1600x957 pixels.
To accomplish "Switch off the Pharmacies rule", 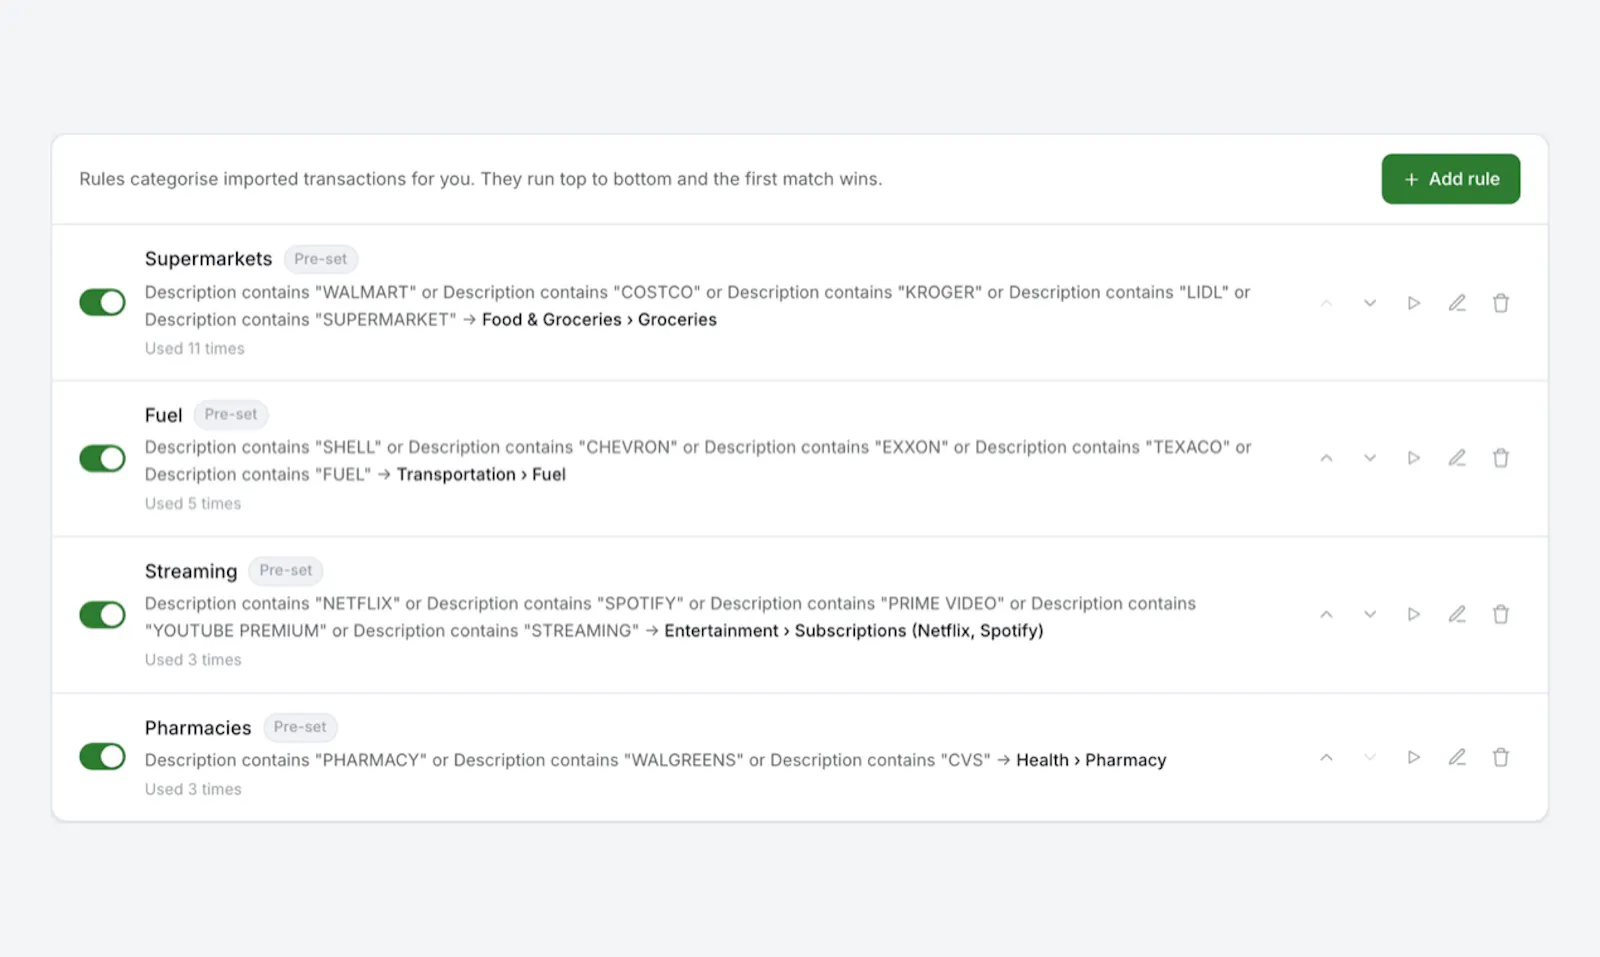I will [102, 757].
